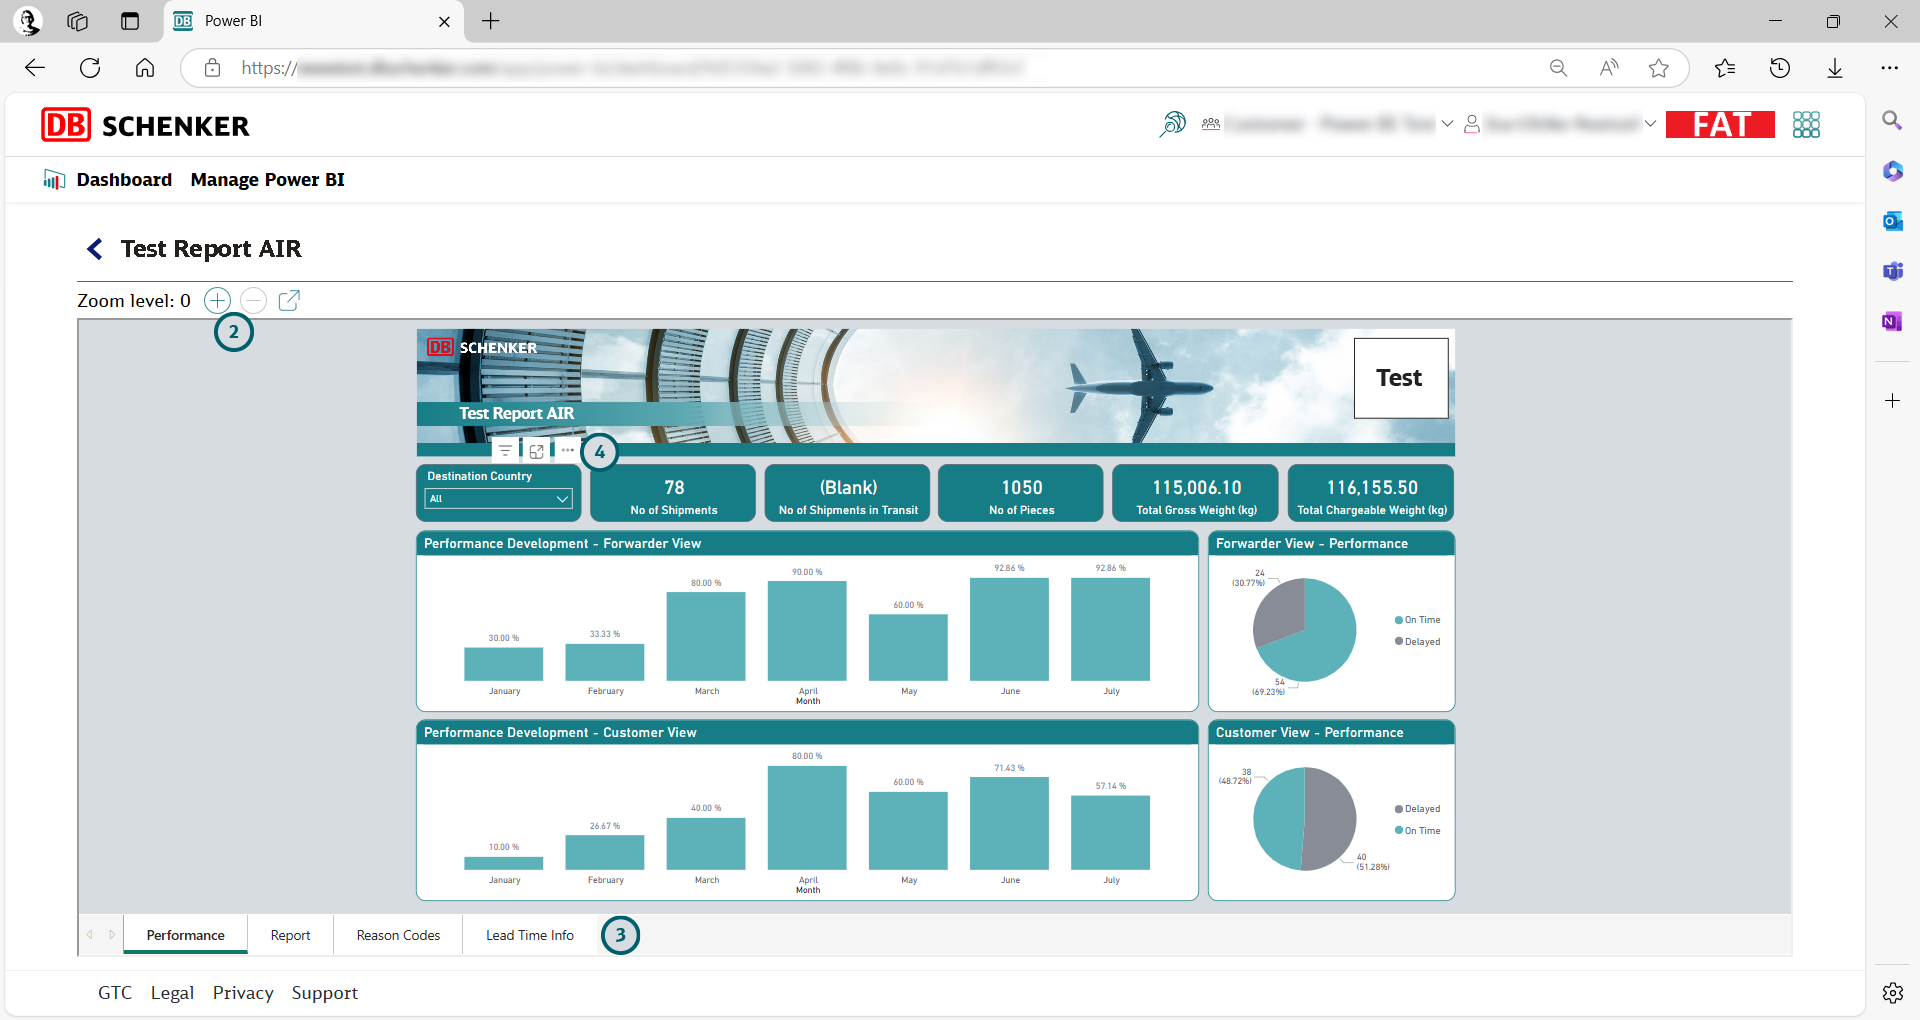The height and width of the screenshot is (1020, 1920).
Task: Open the Support link
Action: pos(324,992)
